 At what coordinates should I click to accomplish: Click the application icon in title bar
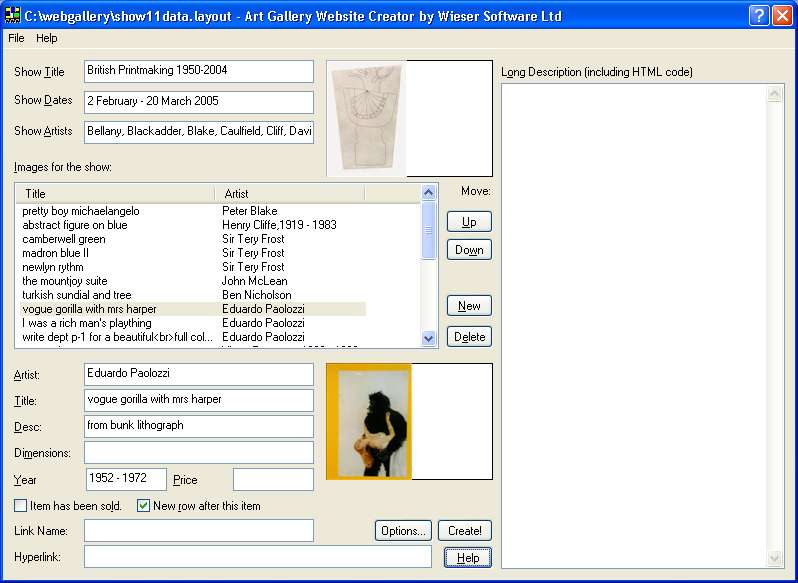point(13,16)
